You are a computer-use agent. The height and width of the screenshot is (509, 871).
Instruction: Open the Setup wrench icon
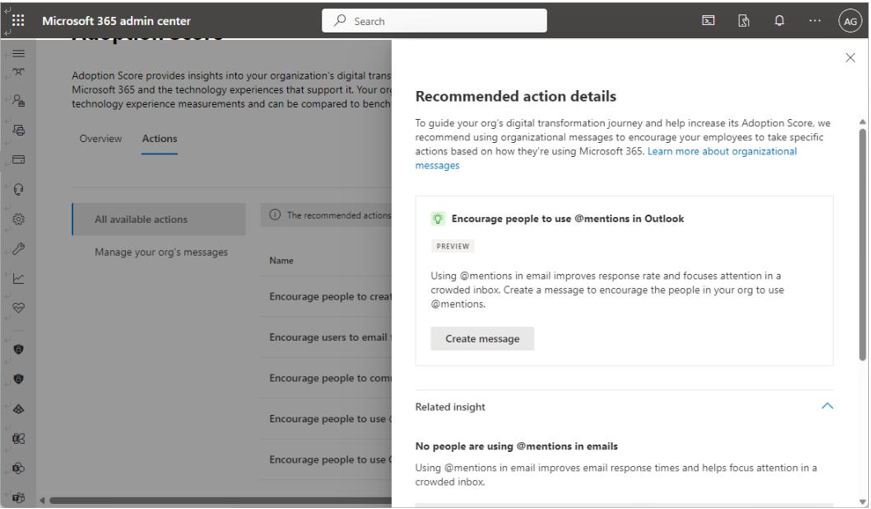pos(18,248)
